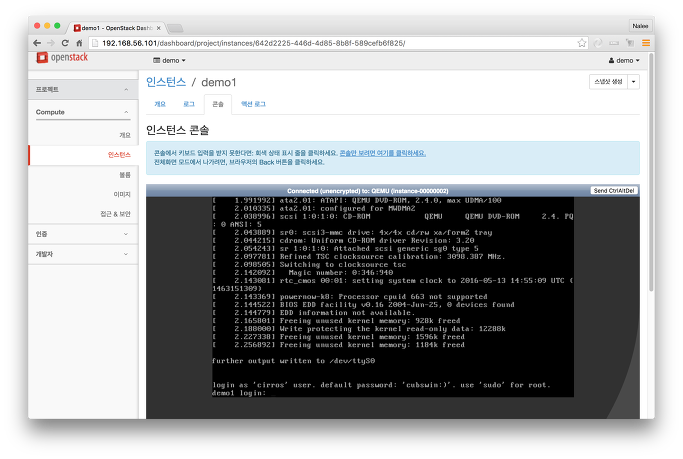The height and width of the screenshot is (459, 683).
Task: Open a new browser tab
Action: 175,28
